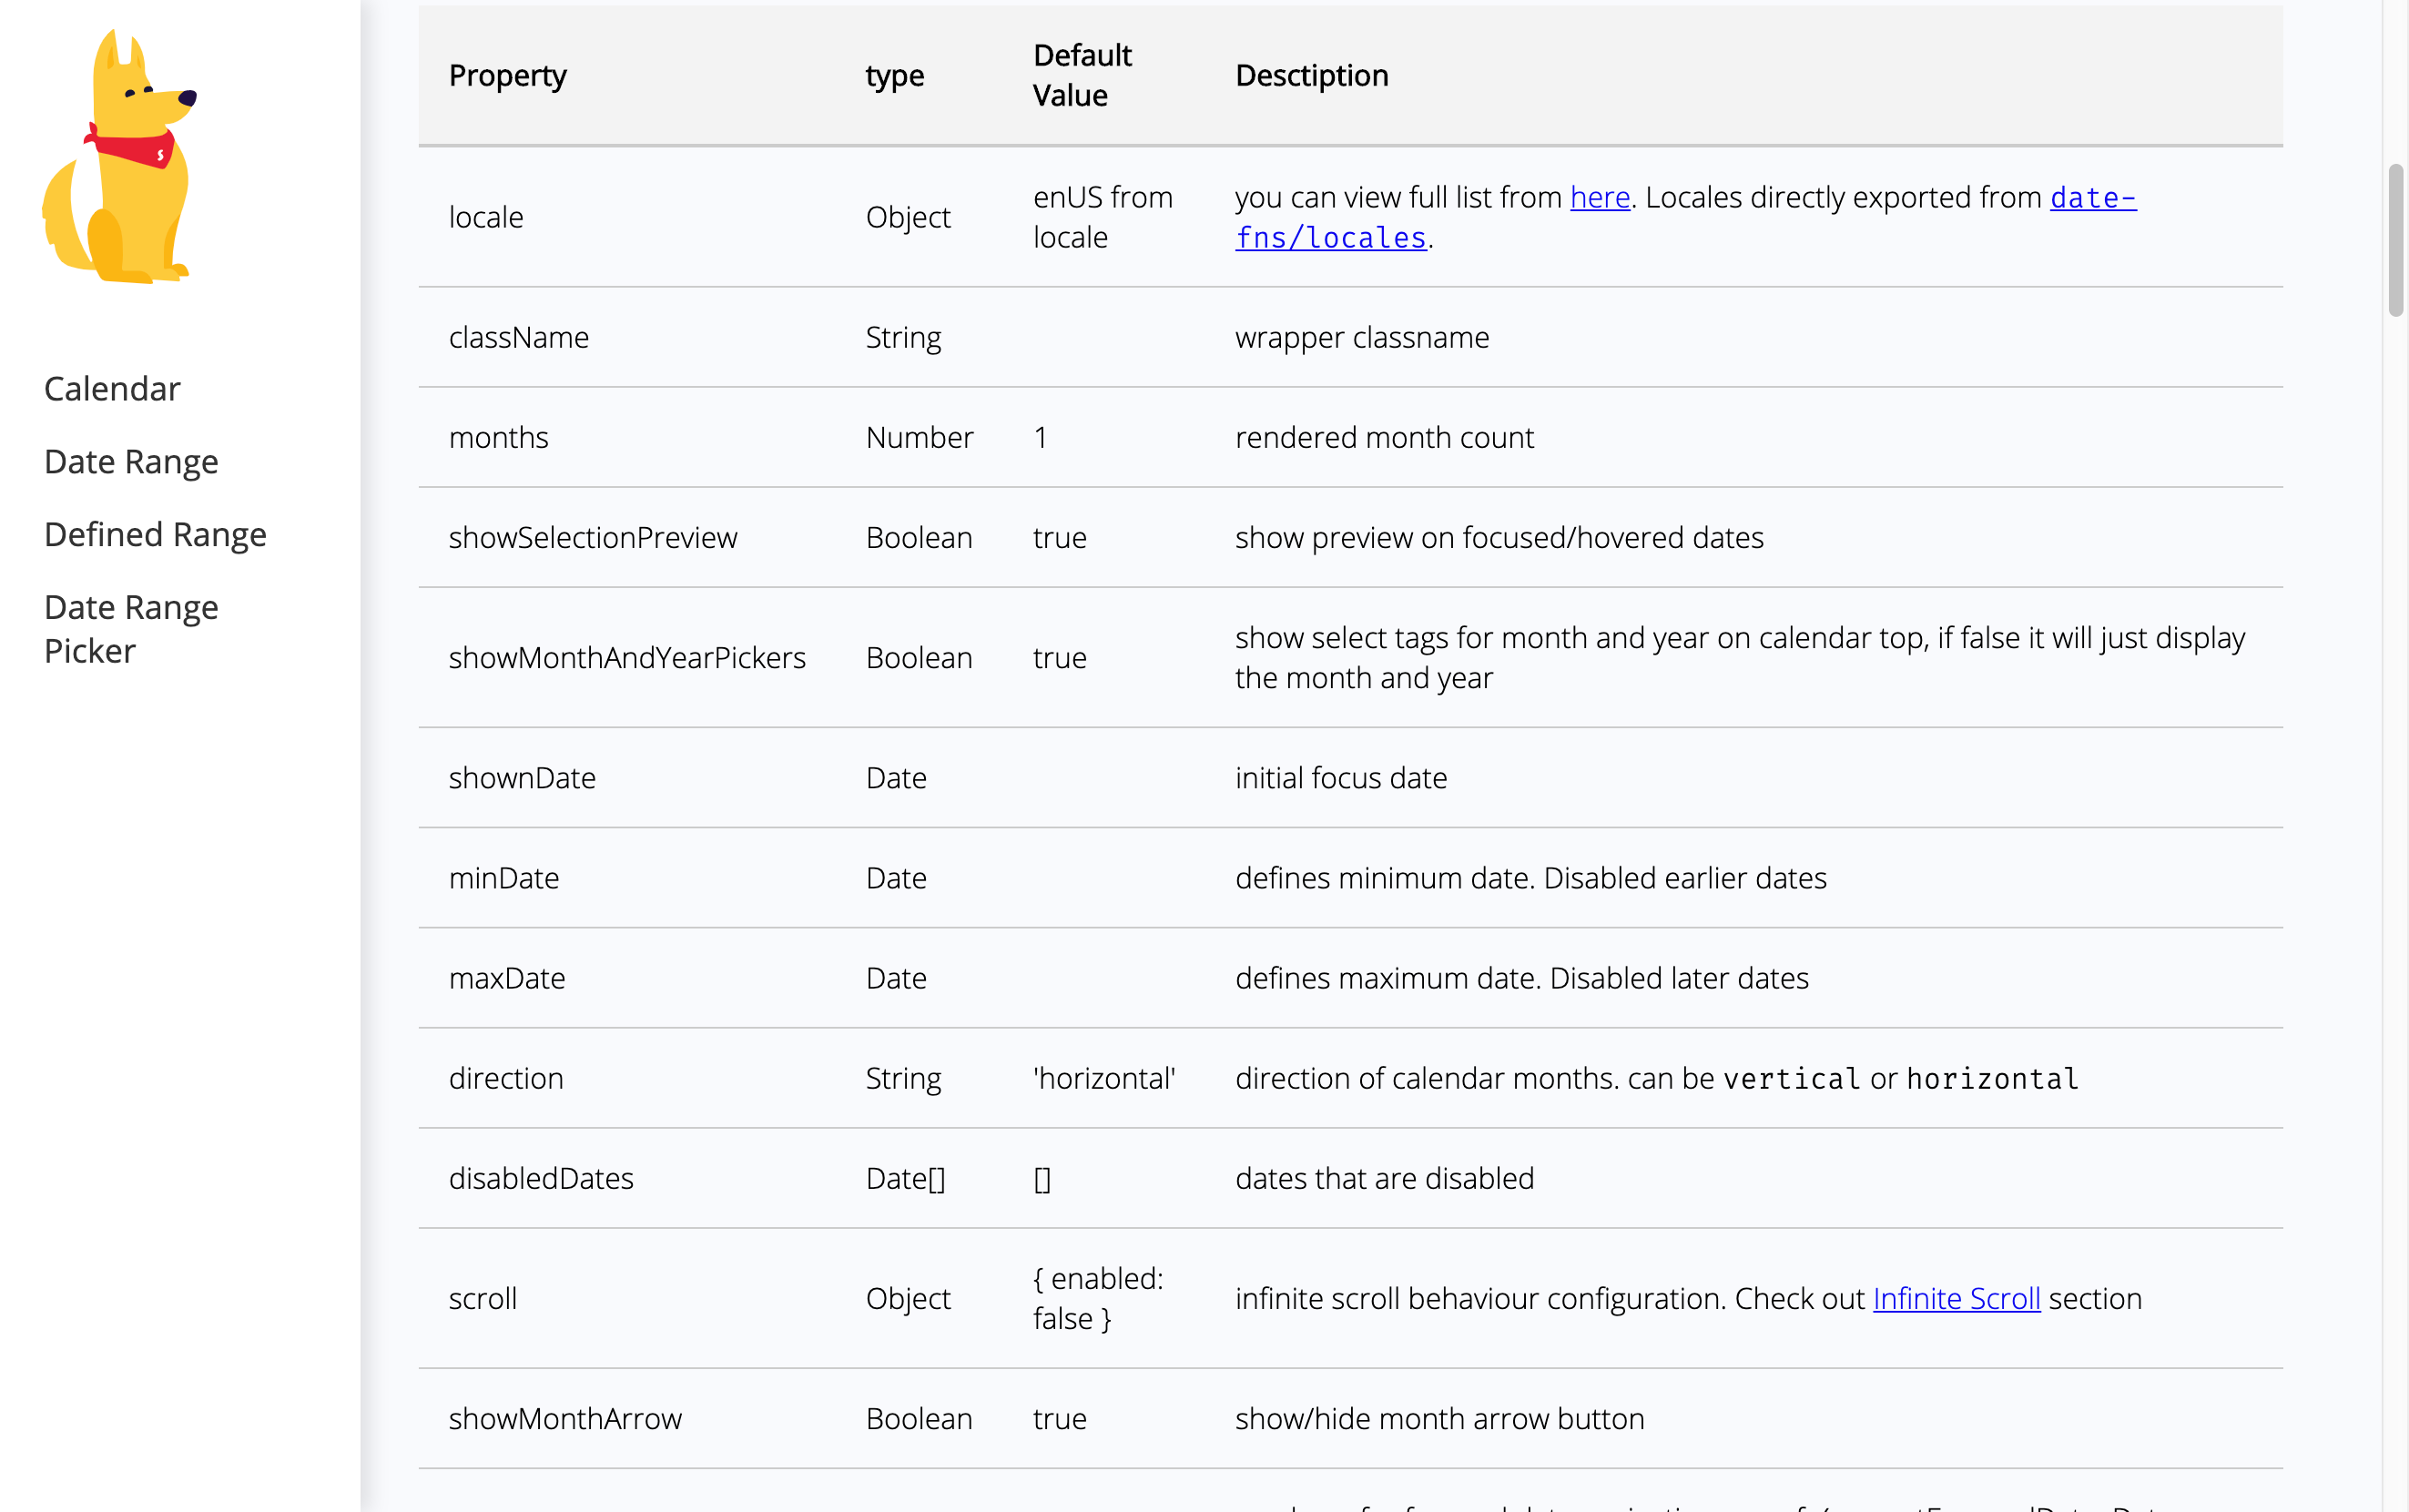This screenshot has height=1512, width=2409.
Task: Click the scroll property name
Action: pos(482,1298)
